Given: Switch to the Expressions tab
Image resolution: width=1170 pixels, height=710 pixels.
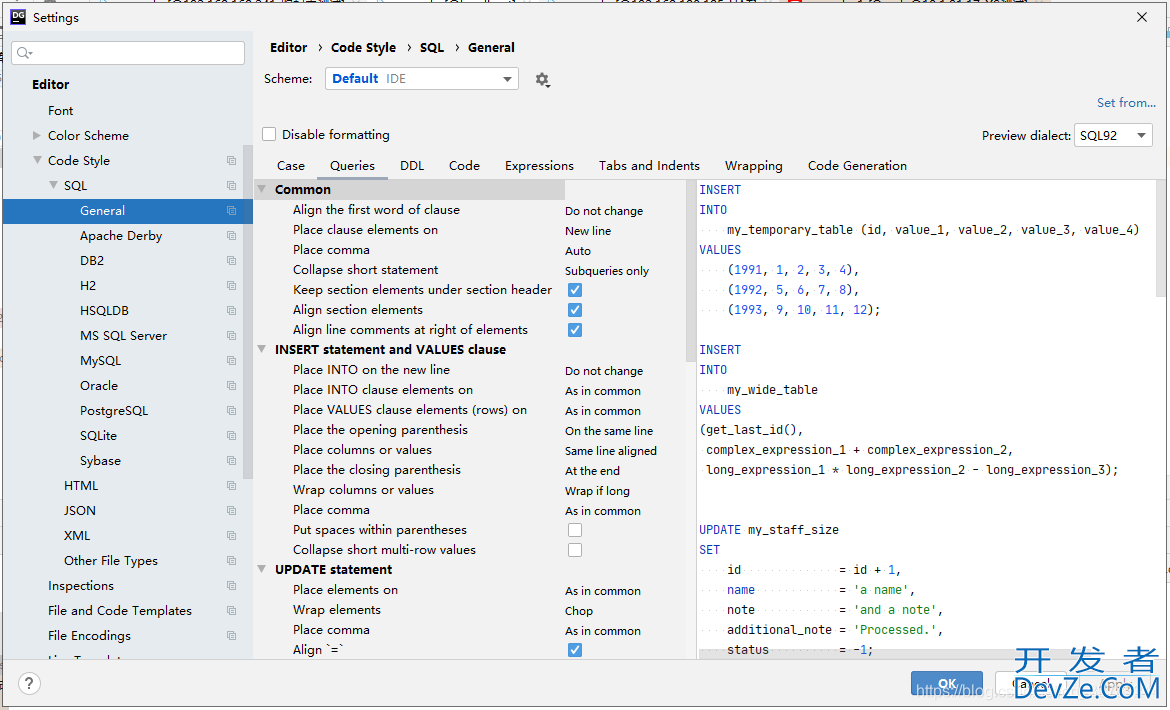Looking at the screenshot, I should click(539, 166).
